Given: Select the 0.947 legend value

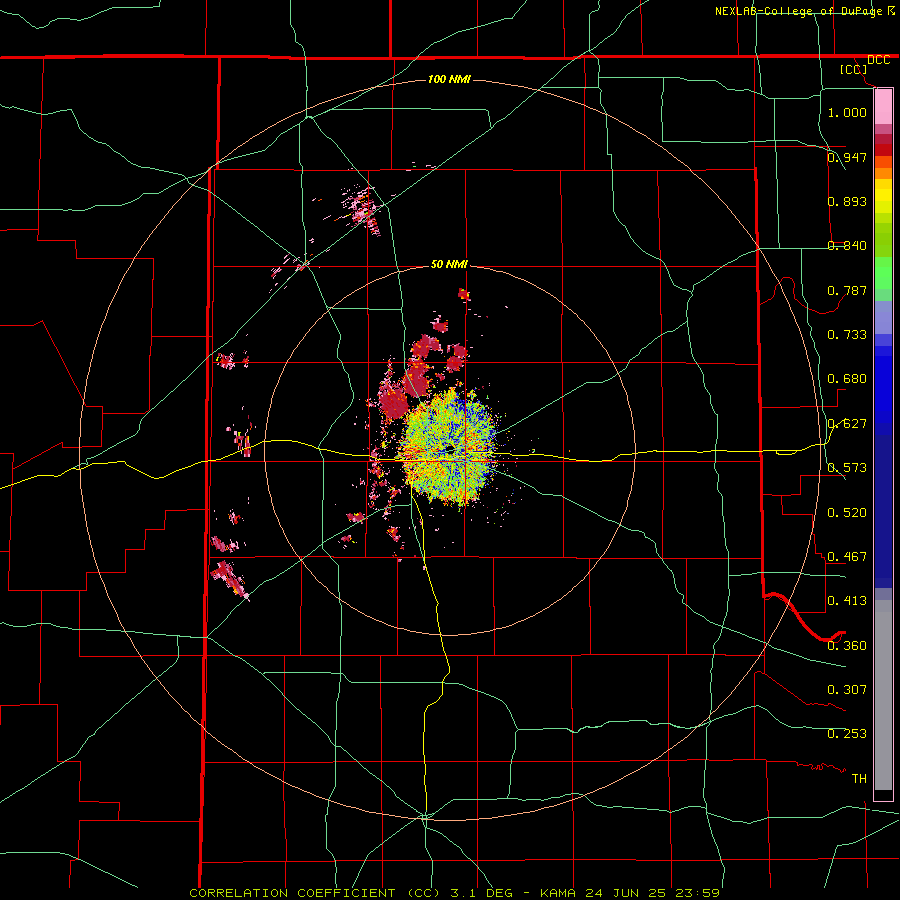Looking at the screenshot, I should (x=847, y=157).
